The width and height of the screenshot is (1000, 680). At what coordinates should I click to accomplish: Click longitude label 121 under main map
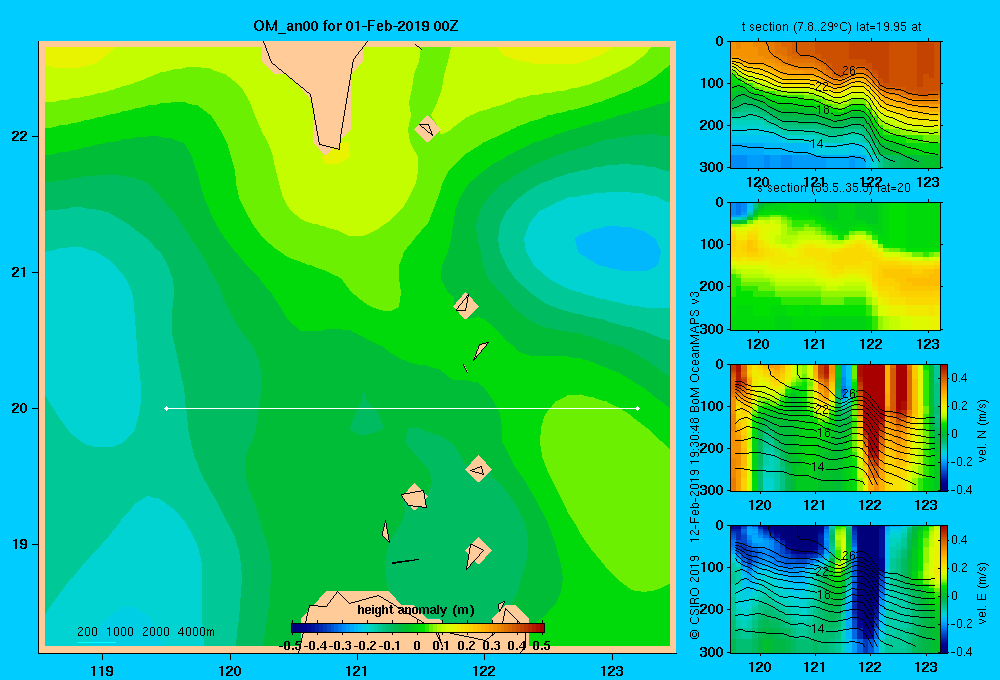(x=357, y=670)
